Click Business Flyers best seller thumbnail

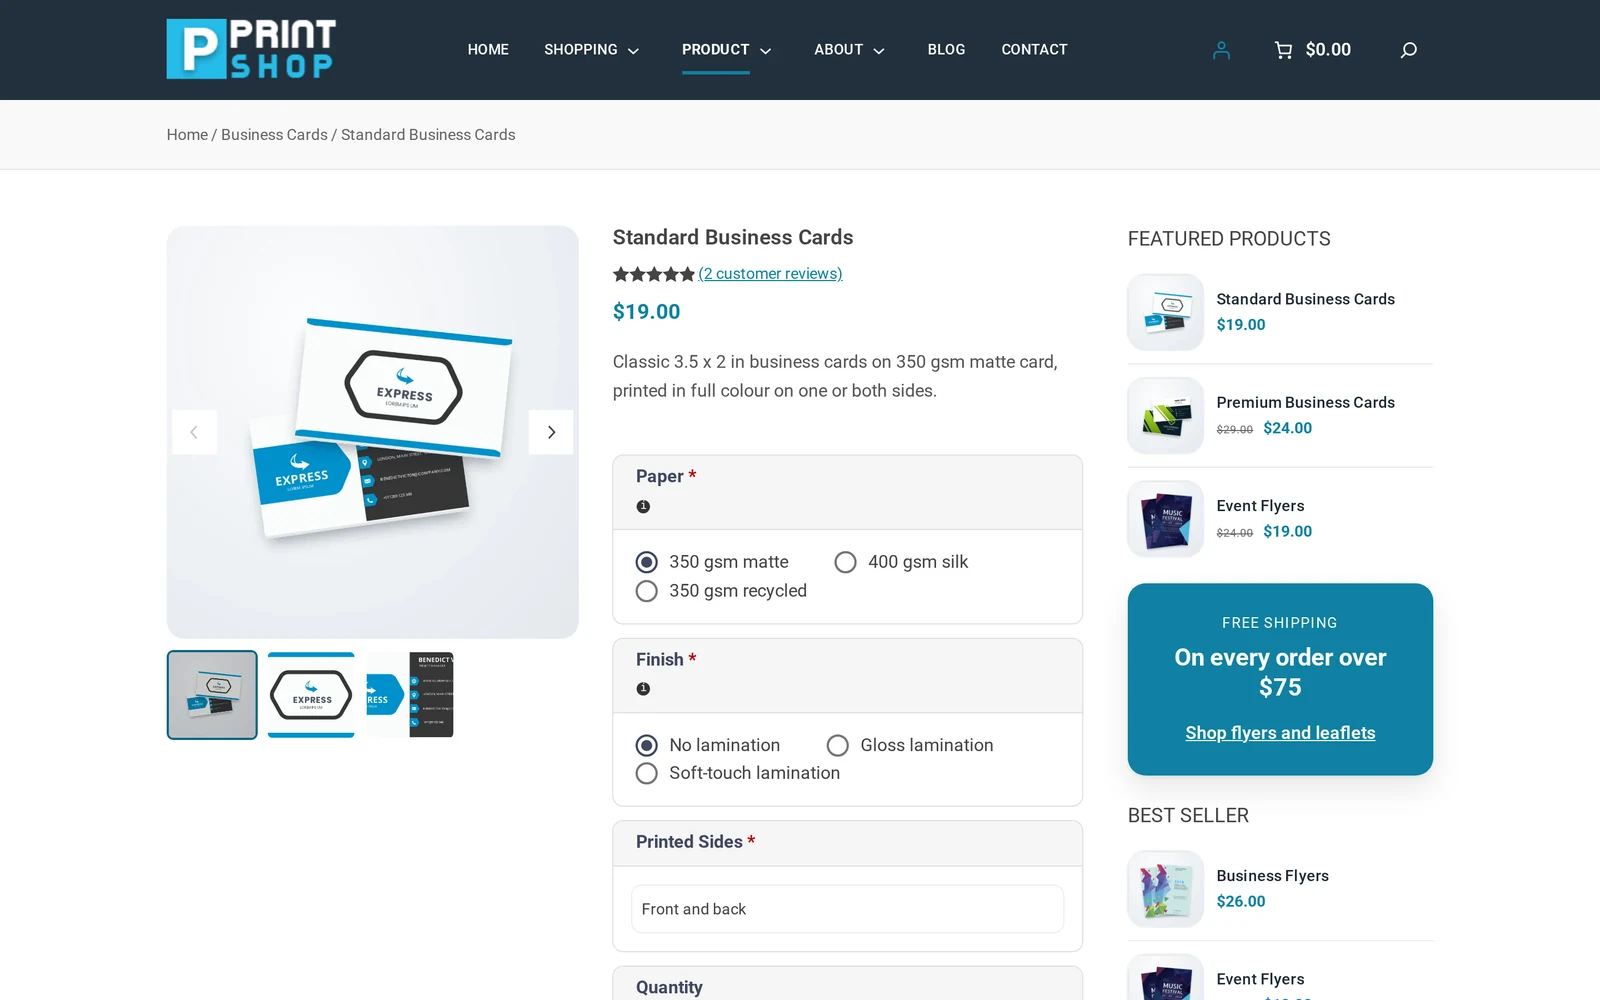pyautogui.click(x=1166, y=889)
